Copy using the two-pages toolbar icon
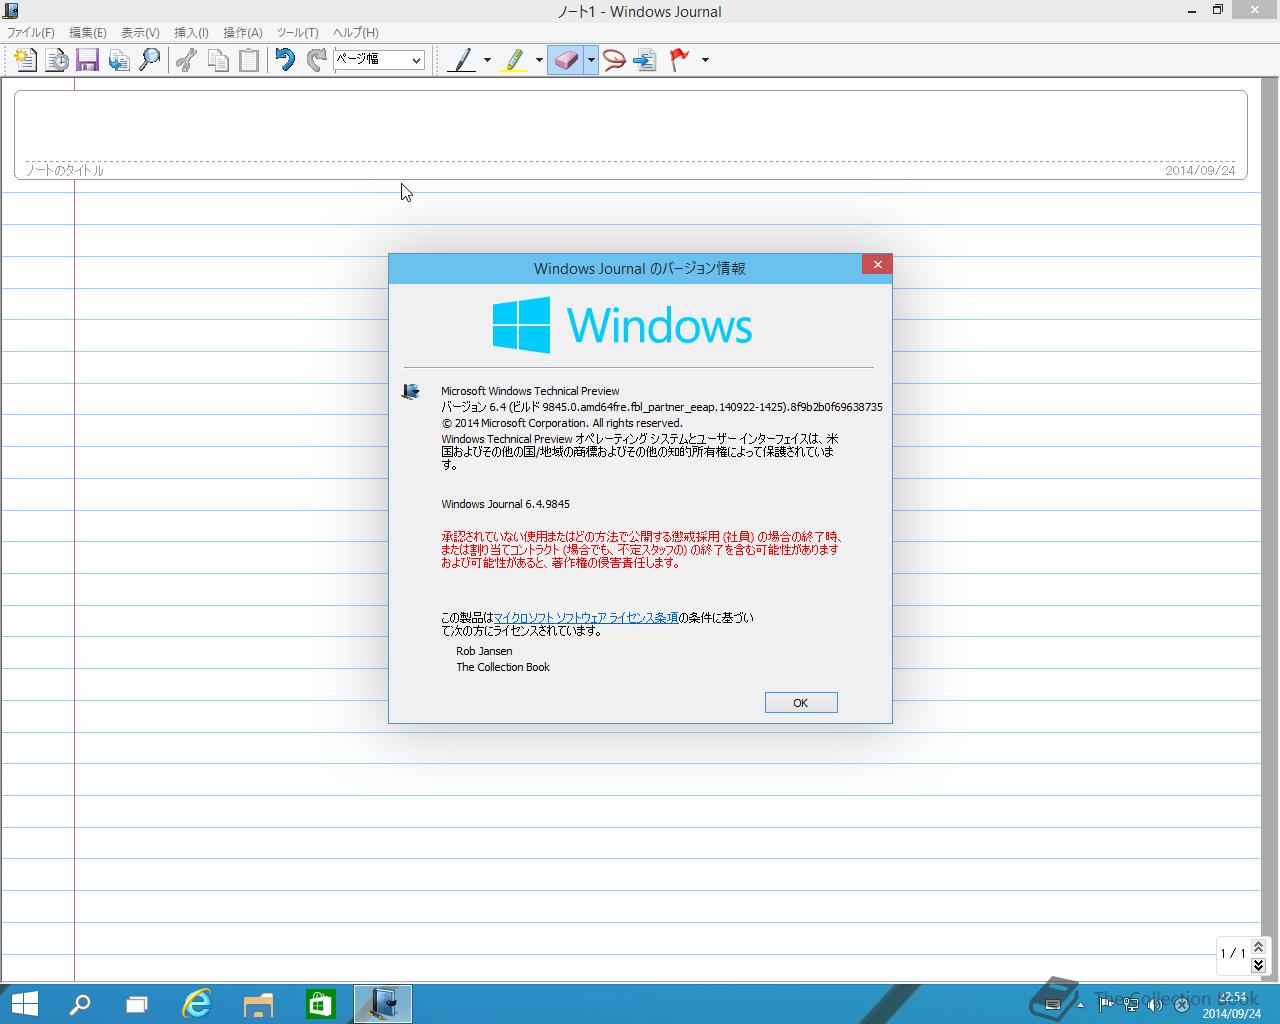The width and height of the screenshot is (1280, 1024). pyautogui.click(x=218, y=60)
